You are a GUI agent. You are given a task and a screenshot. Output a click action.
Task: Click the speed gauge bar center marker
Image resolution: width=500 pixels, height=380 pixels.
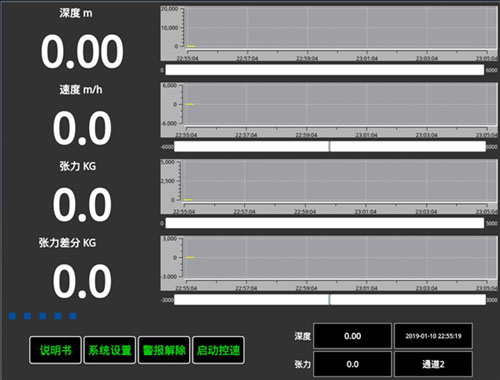pyautogui.click(x=330, y=146)
